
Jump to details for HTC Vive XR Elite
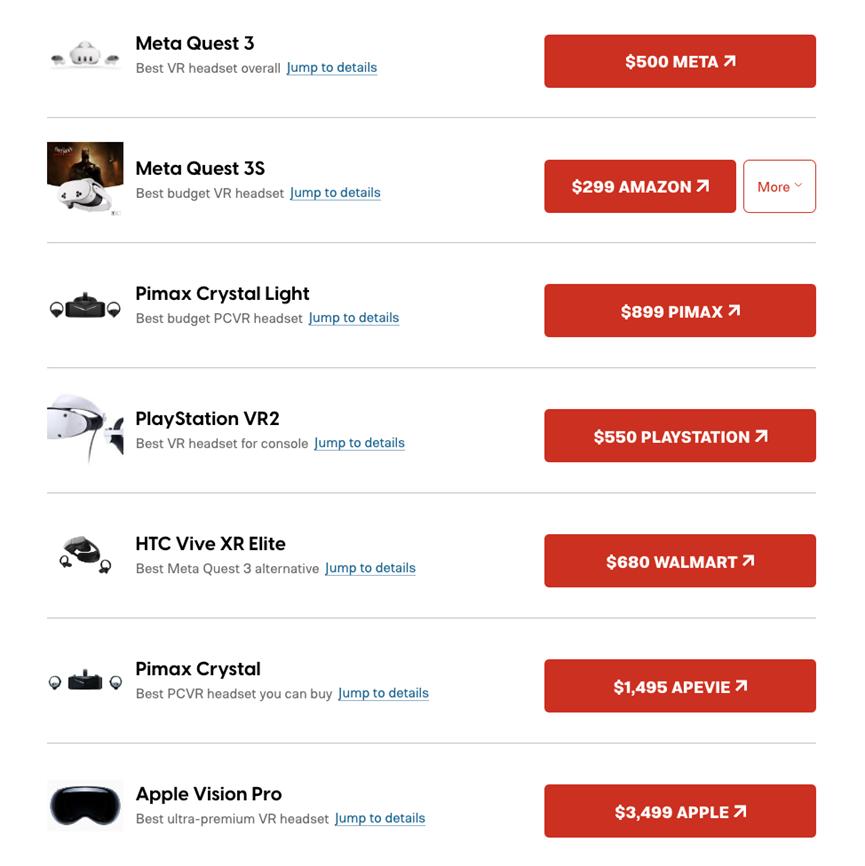(370, 568)
